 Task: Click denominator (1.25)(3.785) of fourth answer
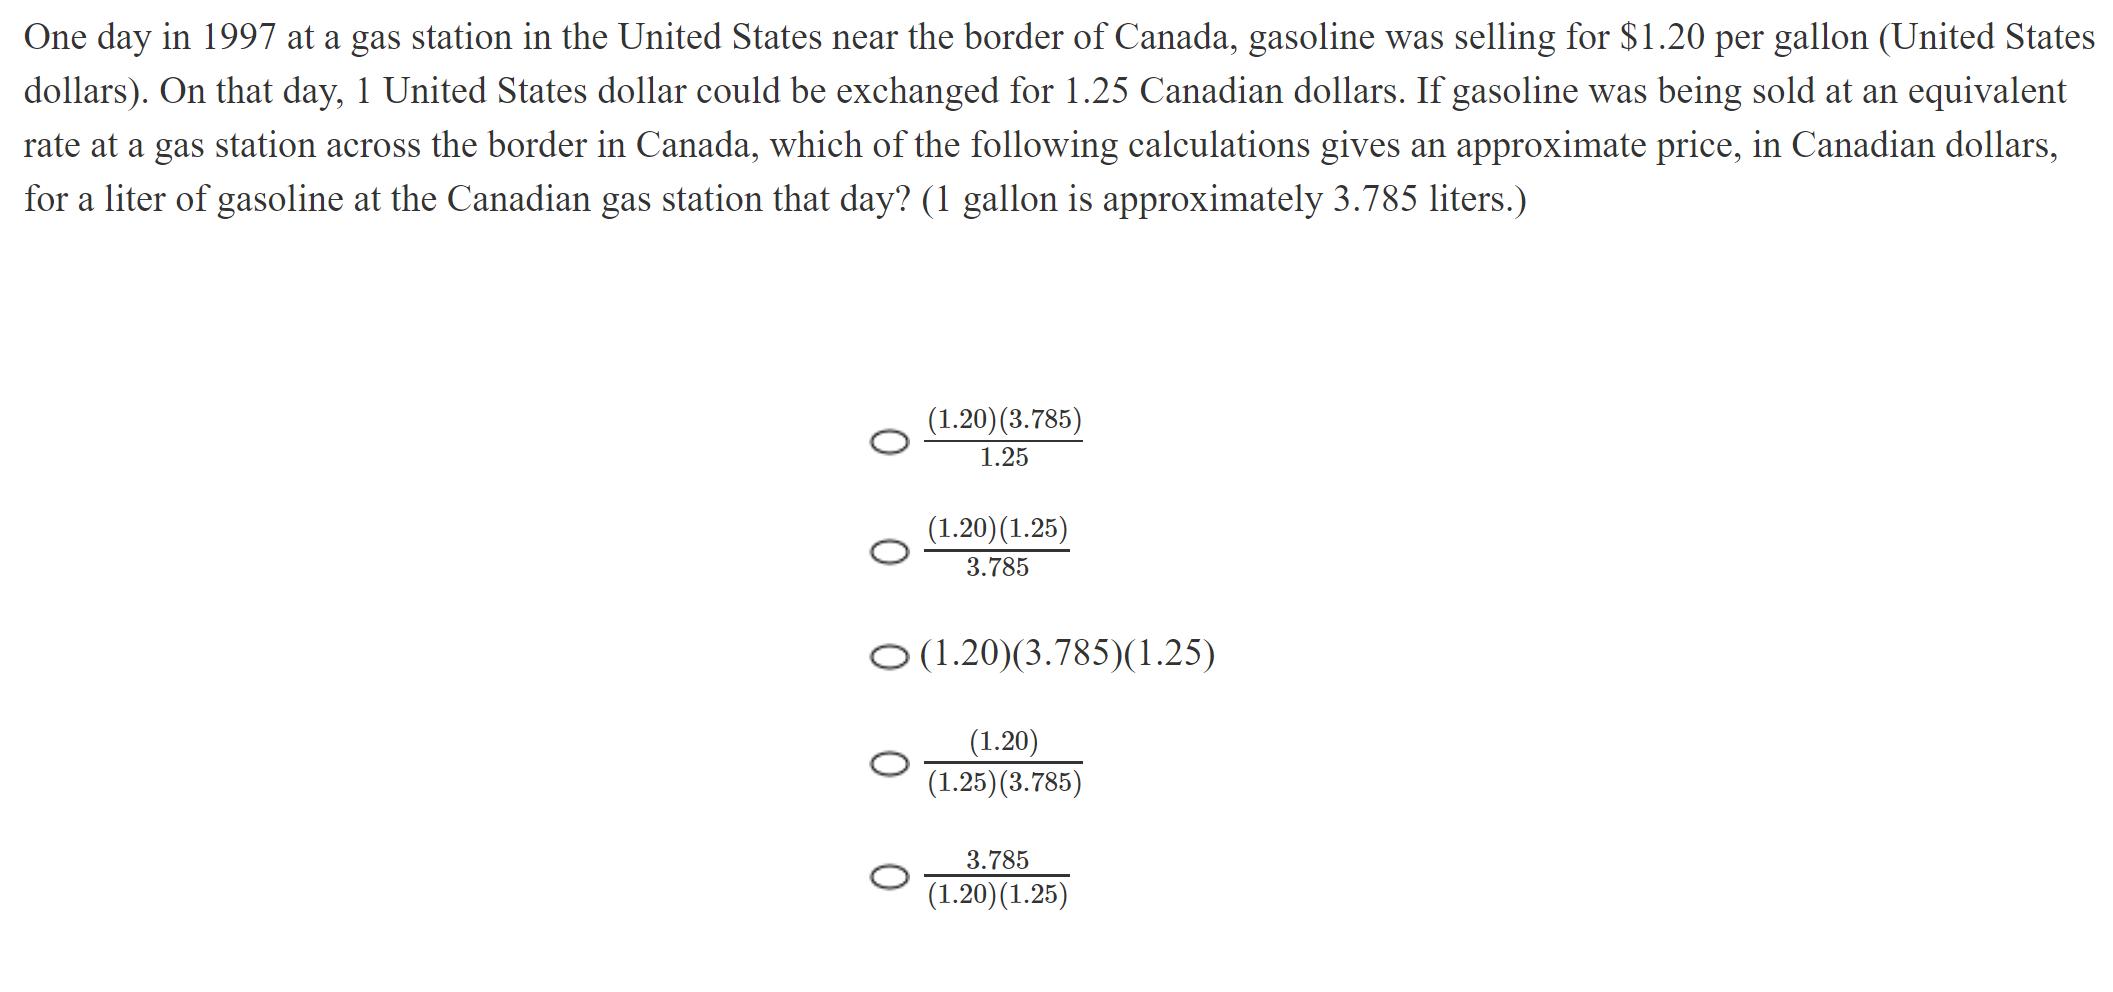[x=1004, y=782]
